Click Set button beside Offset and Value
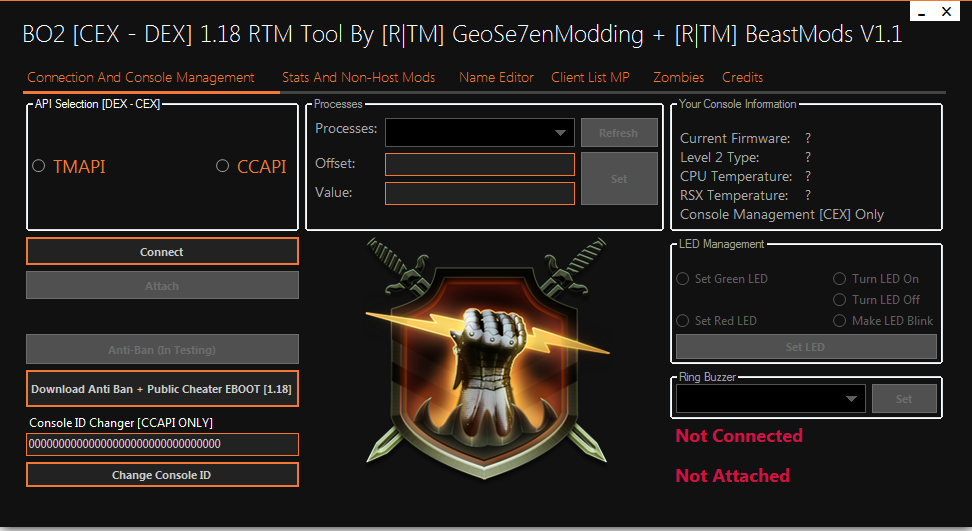 tap(619, 178)
